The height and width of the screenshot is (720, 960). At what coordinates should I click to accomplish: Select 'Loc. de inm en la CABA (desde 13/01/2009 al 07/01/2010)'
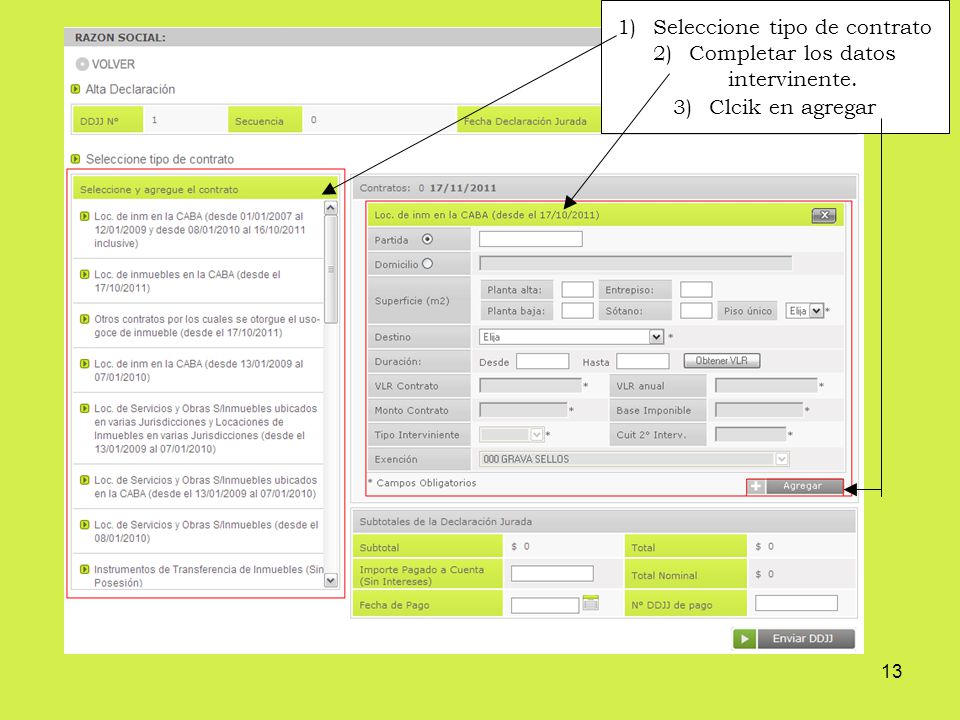[x=198, y=370]
